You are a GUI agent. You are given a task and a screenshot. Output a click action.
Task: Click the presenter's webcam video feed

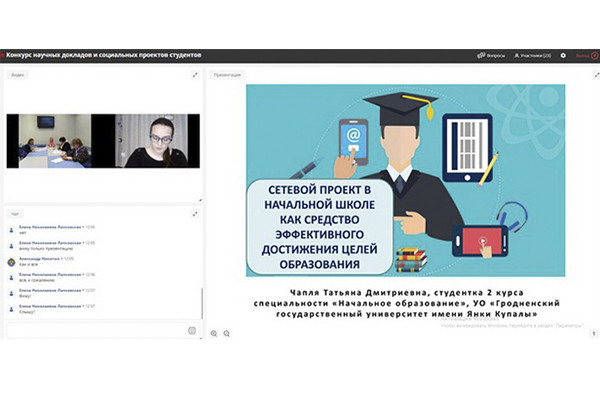(158, 140)
